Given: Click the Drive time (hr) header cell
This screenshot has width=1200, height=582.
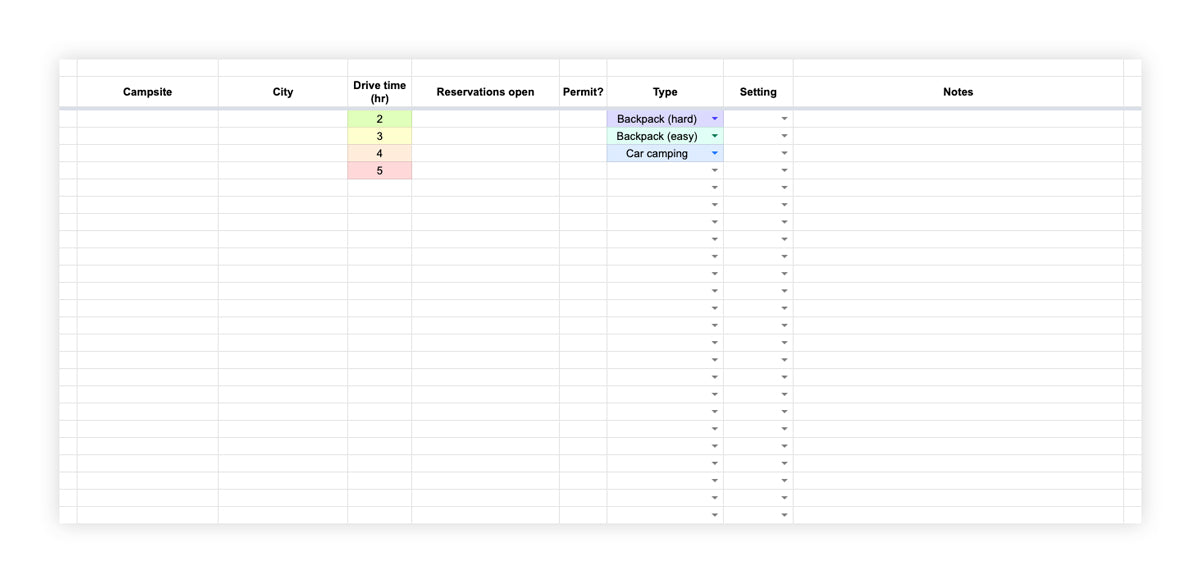Looking at the screenshot, I should [379, 92].
